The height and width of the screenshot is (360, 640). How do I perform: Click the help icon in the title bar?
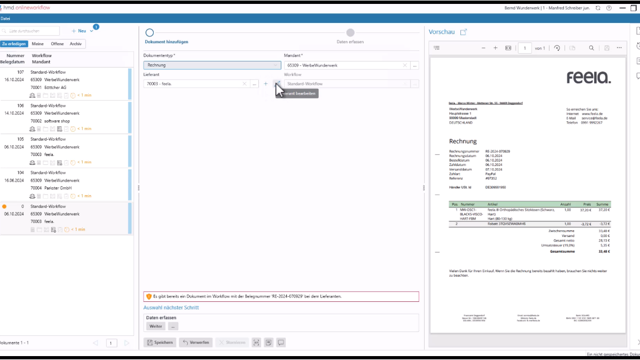point(609,8)
